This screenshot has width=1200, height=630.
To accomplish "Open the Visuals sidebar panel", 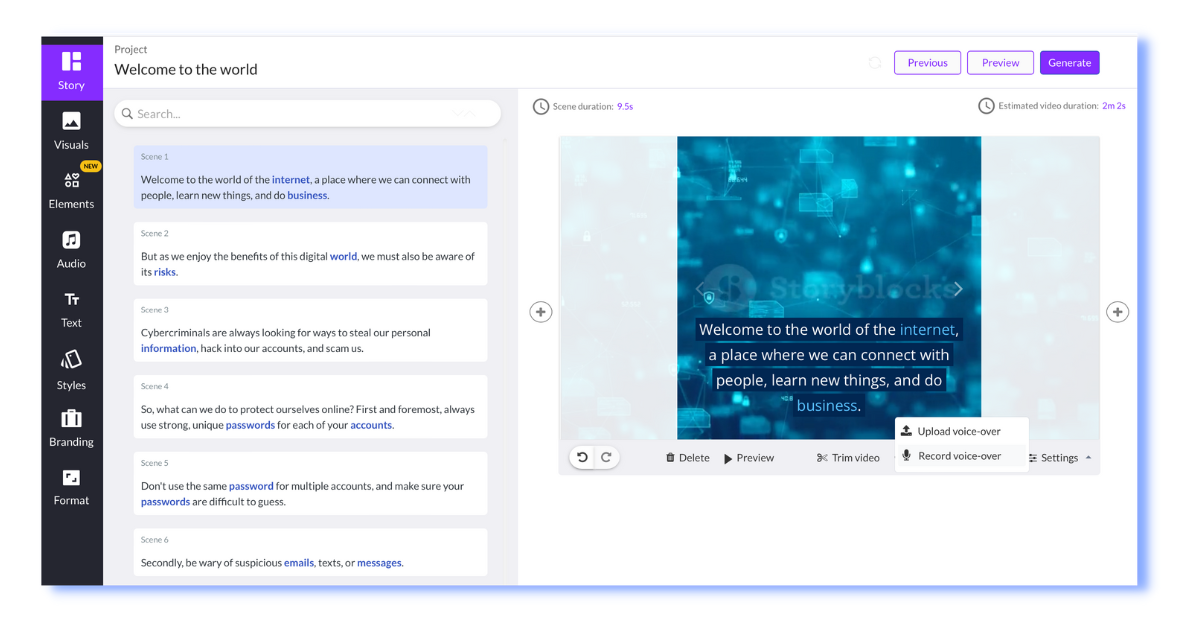I will coord(71,131).
